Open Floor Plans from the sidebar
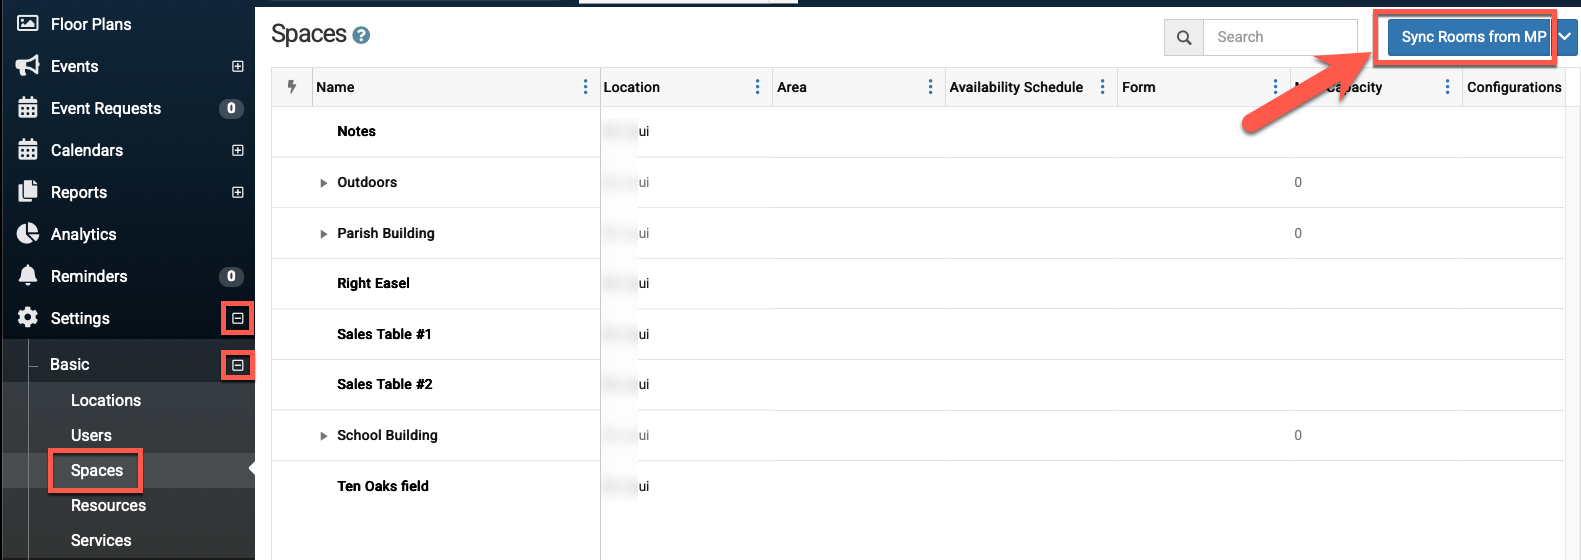1581x560 pixels. coord(91,24)
